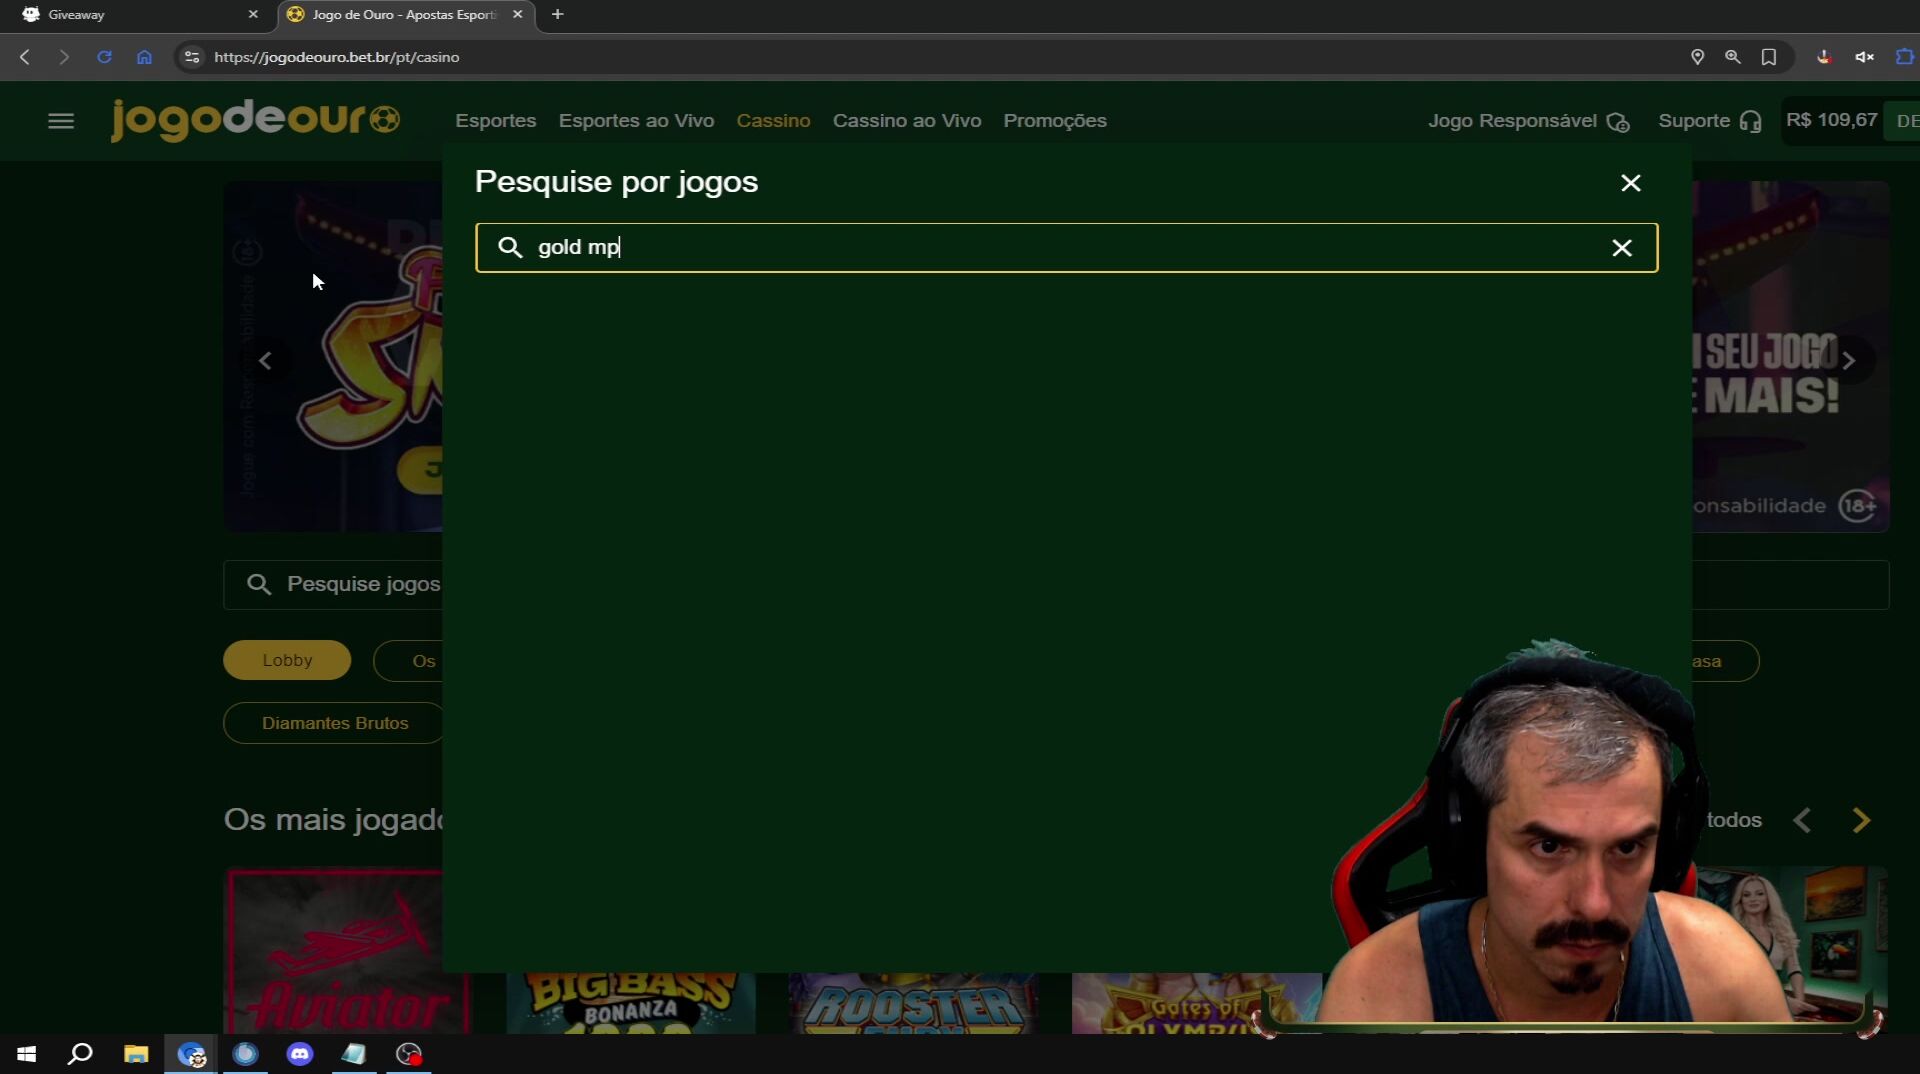
Task: Go forward in browser history
Action: (63, 57)
